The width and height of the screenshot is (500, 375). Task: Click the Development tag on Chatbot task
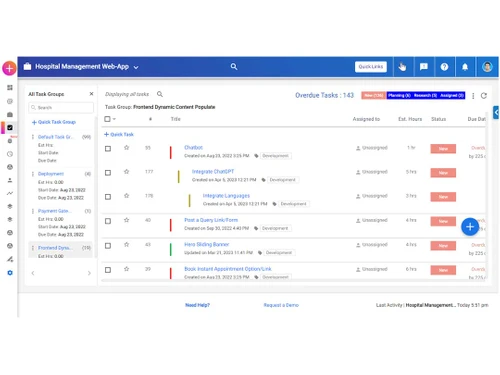pyautogui.click(x=275, y=156)
